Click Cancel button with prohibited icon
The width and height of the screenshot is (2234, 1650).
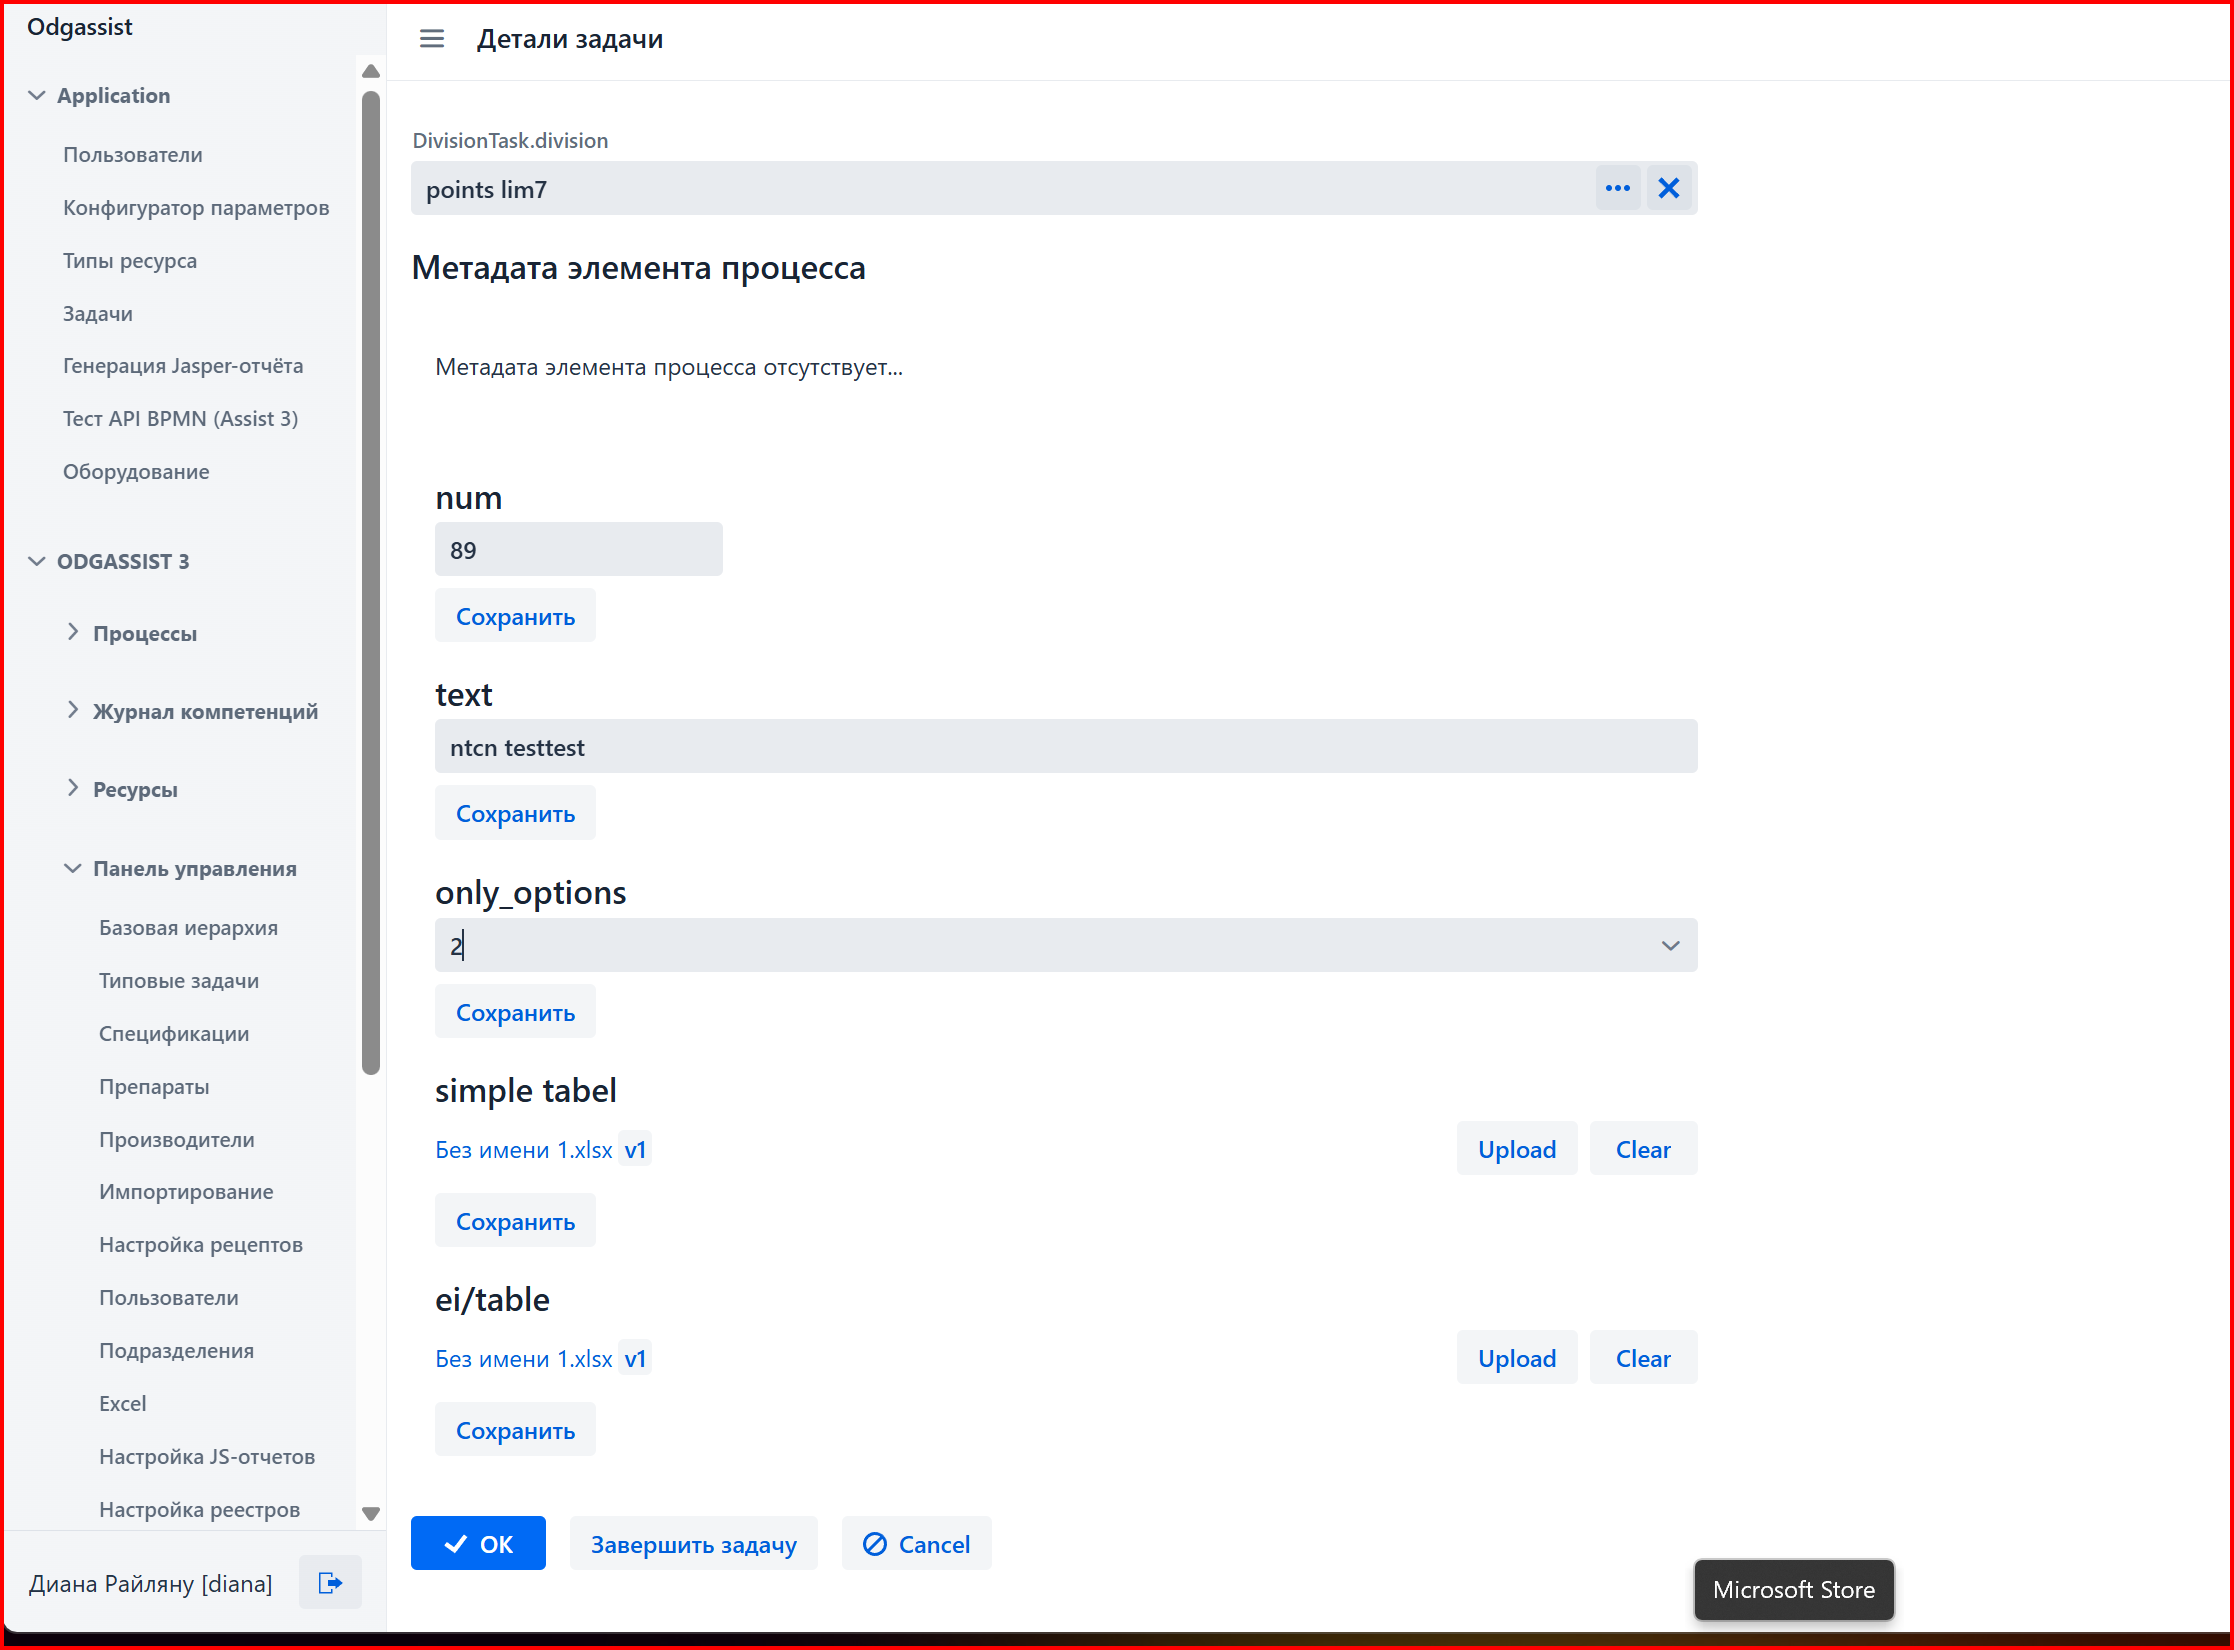click(916, 1544)
